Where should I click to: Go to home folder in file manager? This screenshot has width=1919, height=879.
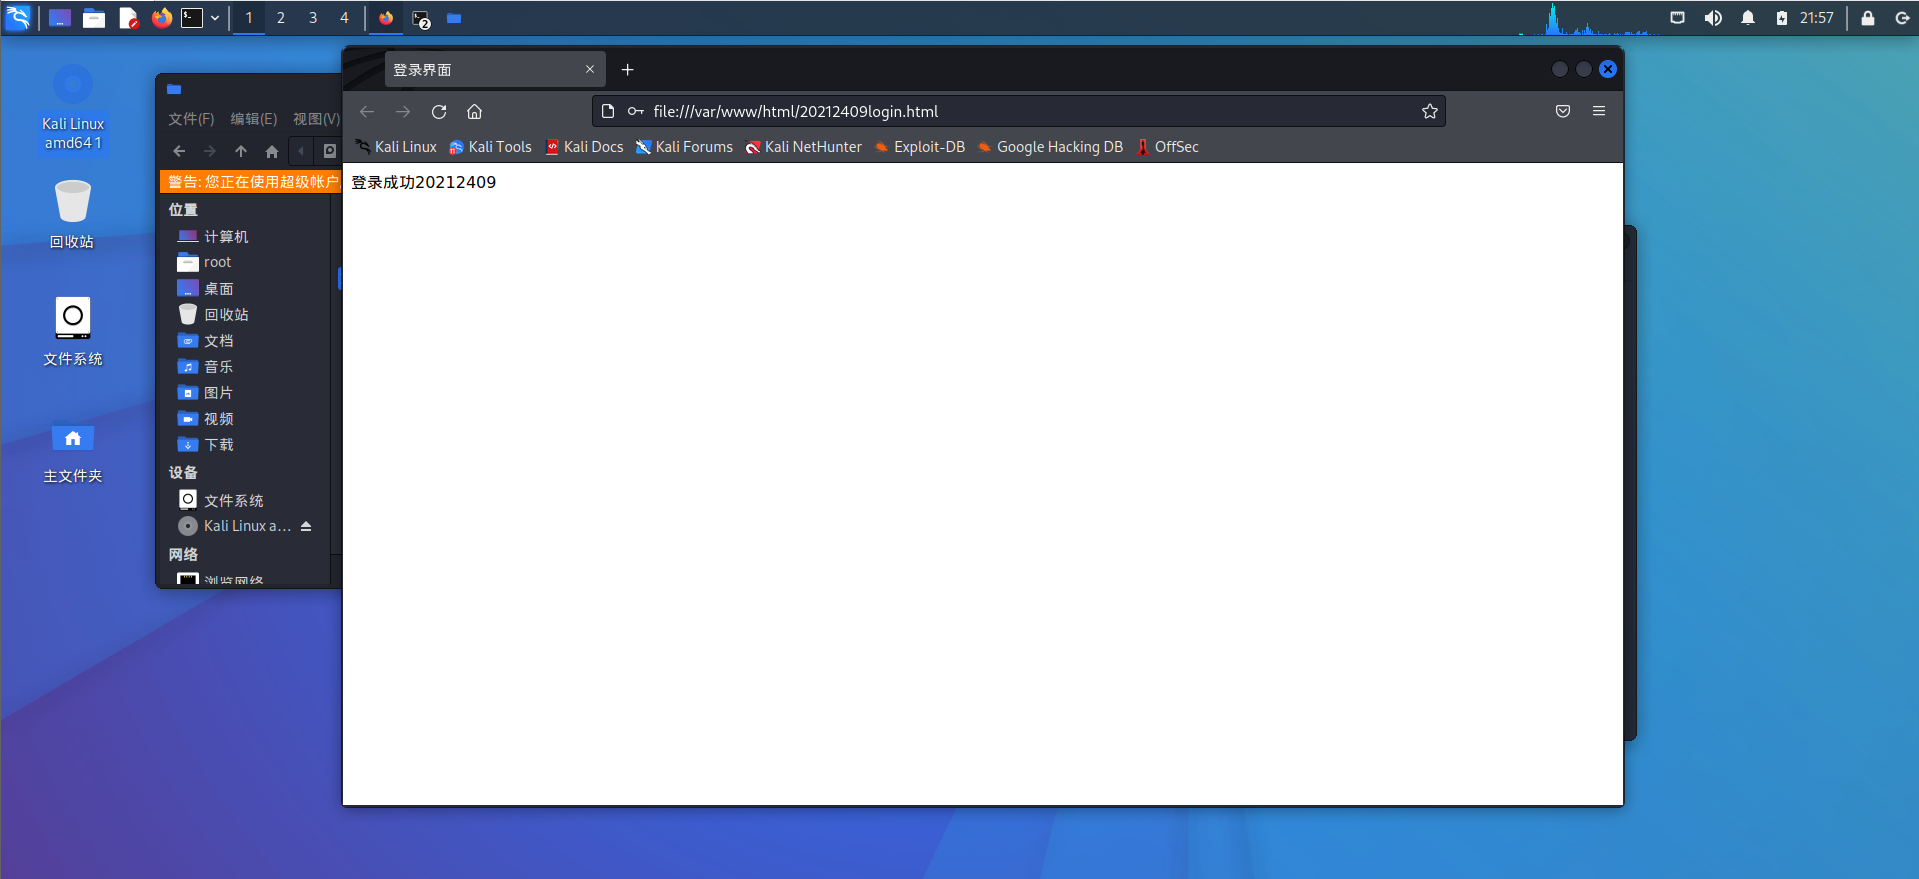tap(272, 151)
